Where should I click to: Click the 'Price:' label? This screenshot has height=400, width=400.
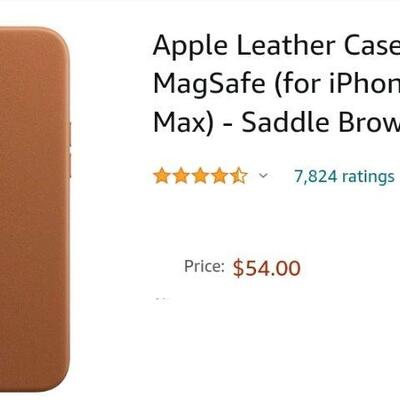click(x=204, y=266)
